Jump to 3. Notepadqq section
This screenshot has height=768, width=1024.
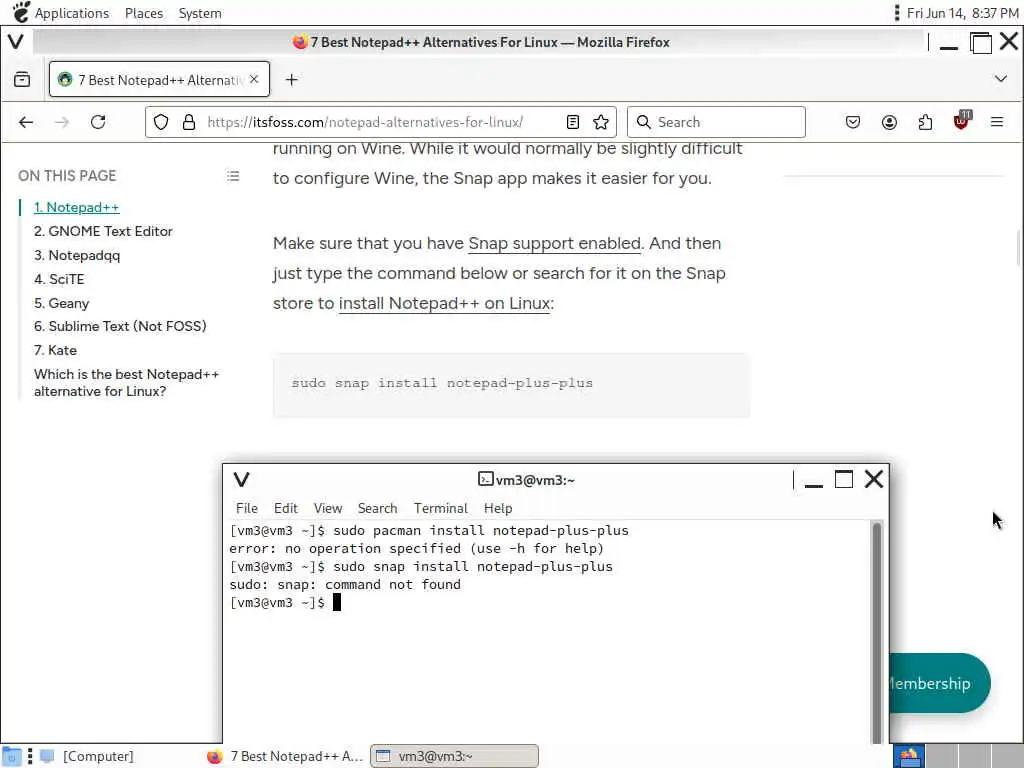[77, 255]
